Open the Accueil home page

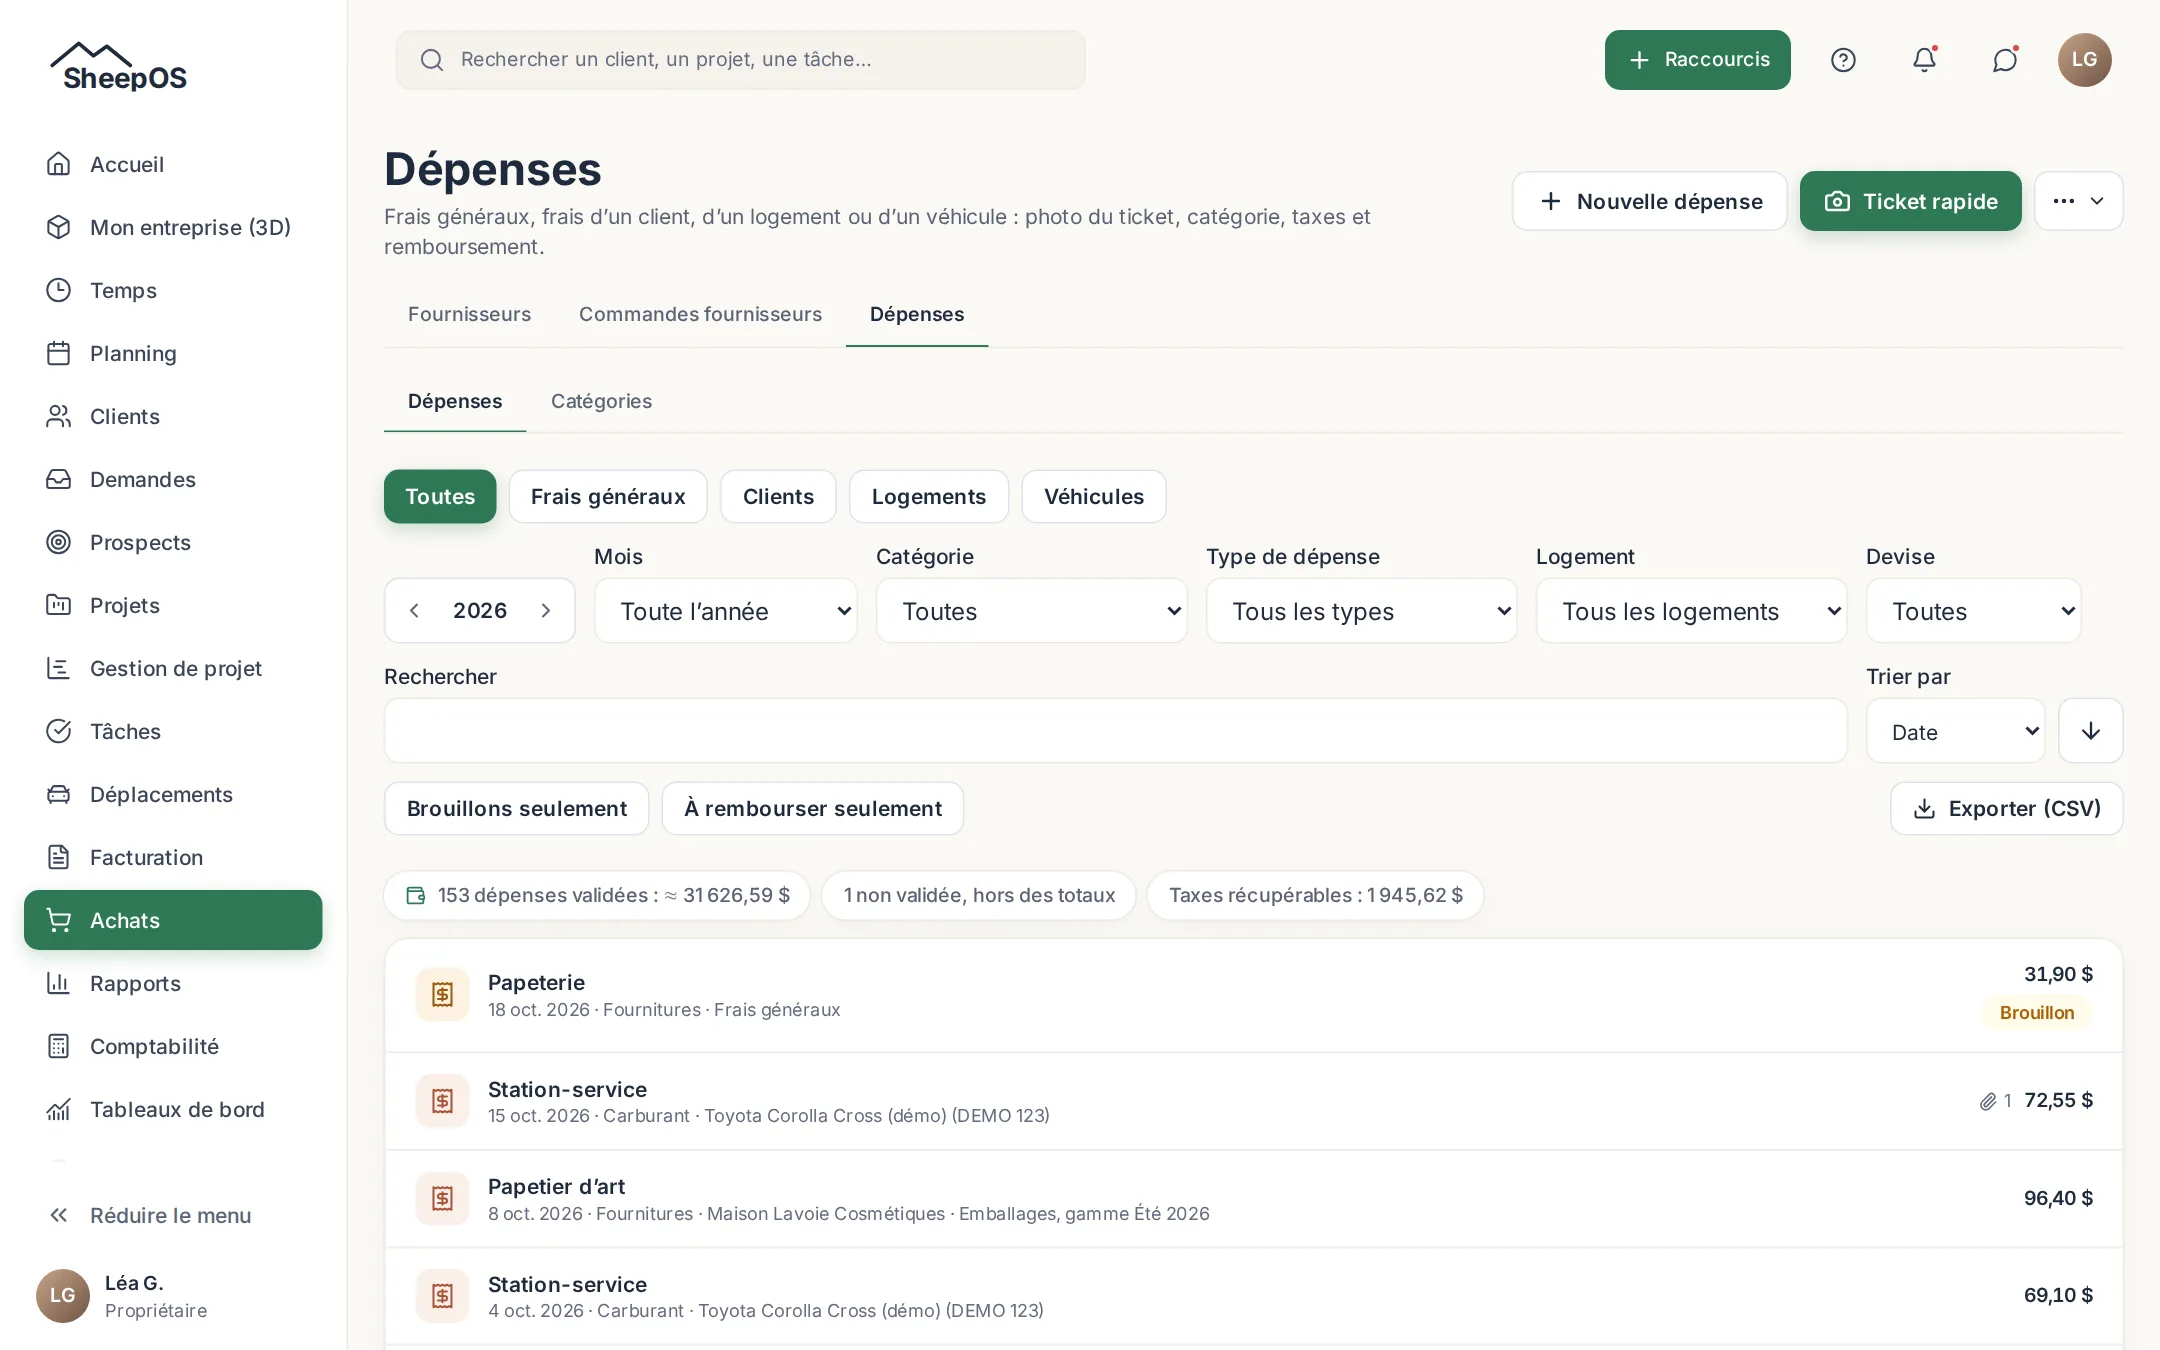coord(173,164)
